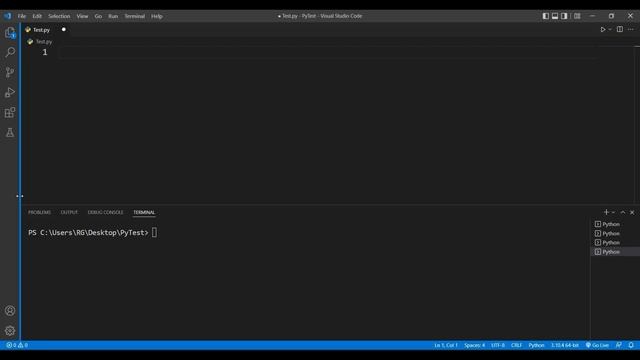Restore down the VS Code window
This screenshot has width=640, height=360.
[x=611, y=16]
